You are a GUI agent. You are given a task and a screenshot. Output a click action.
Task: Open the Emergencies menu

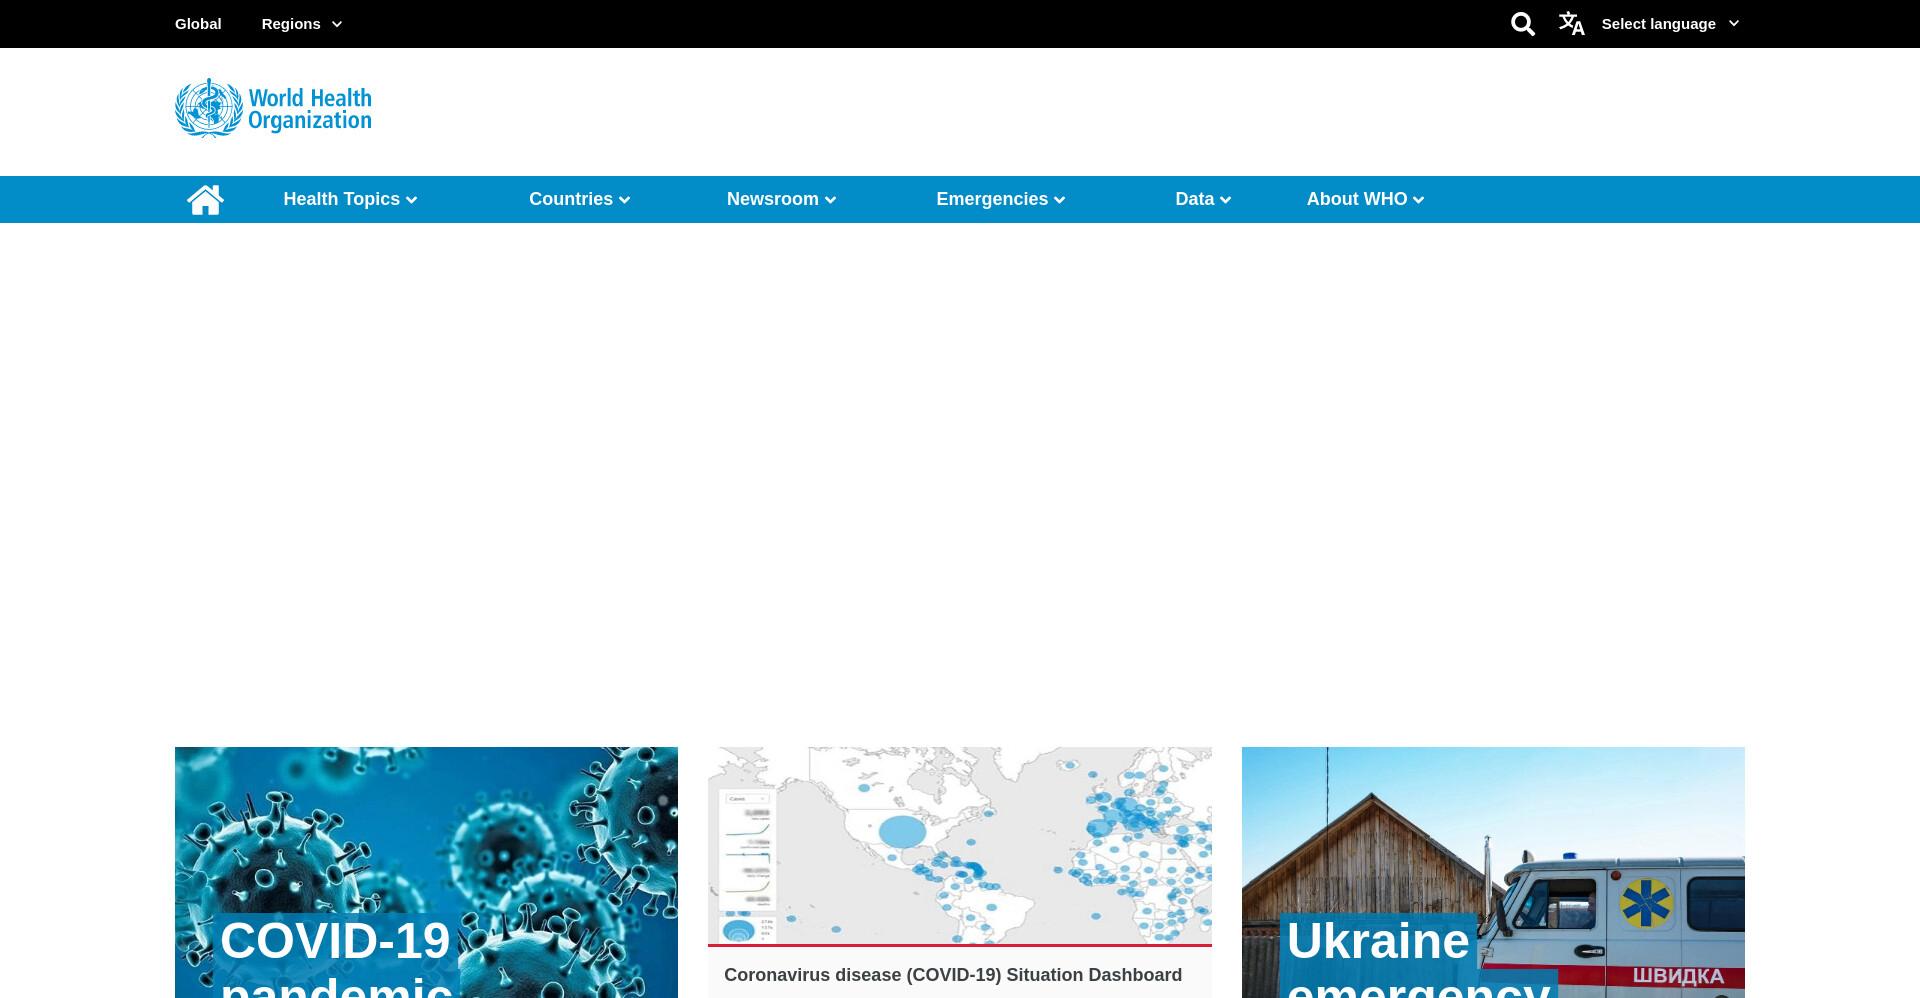[x=1001, y=199]
